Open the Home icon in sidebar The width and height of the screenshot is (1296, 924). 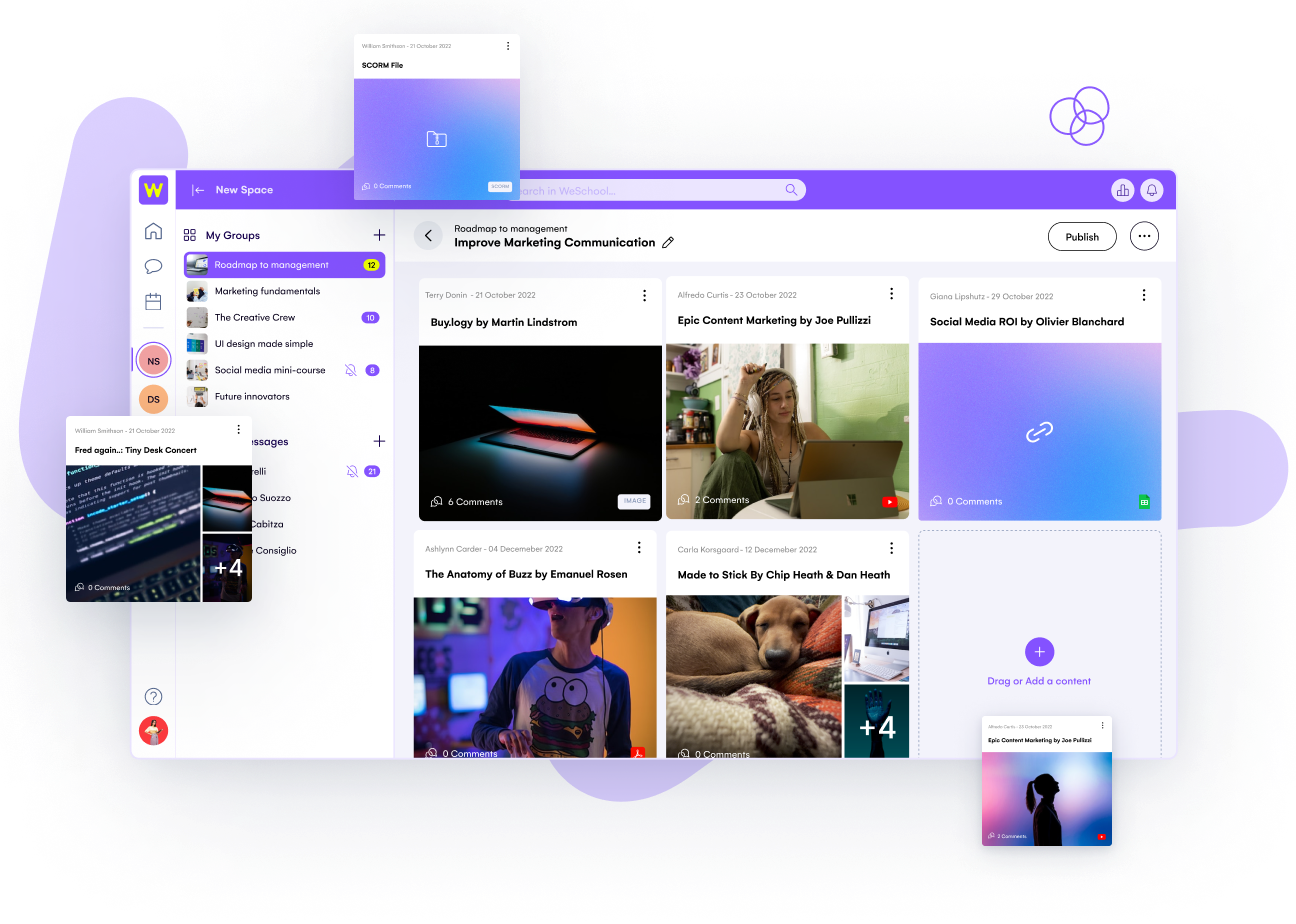pos(153,232)
